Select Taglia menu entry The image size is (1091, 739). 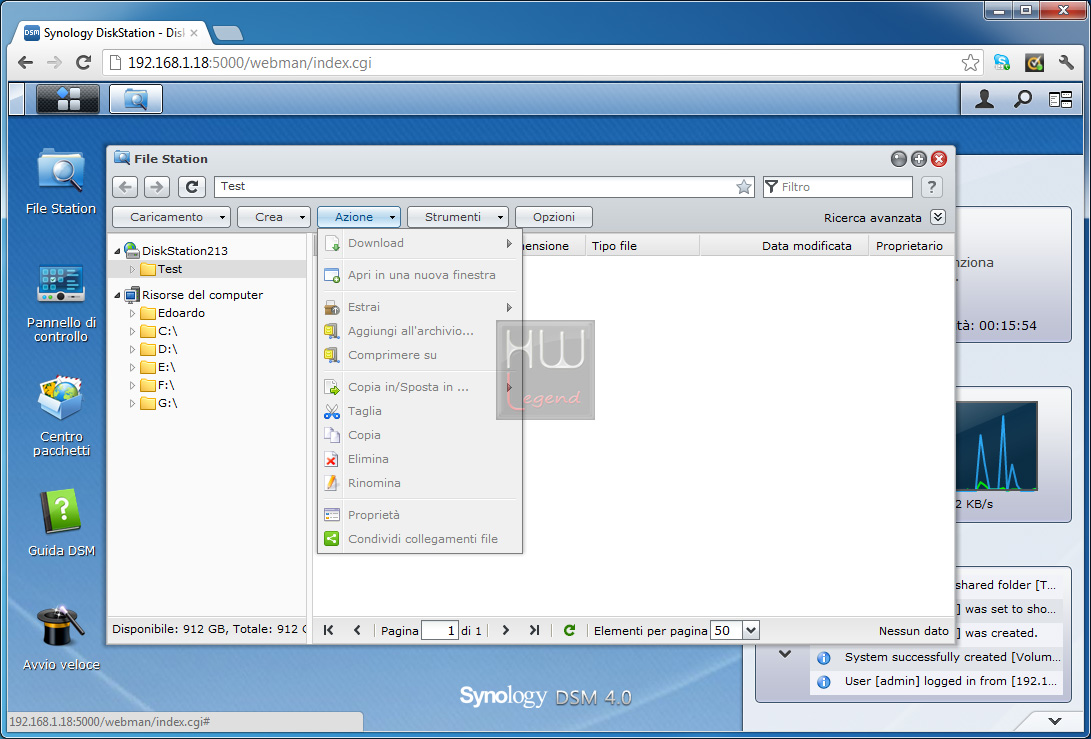point(420,411)
